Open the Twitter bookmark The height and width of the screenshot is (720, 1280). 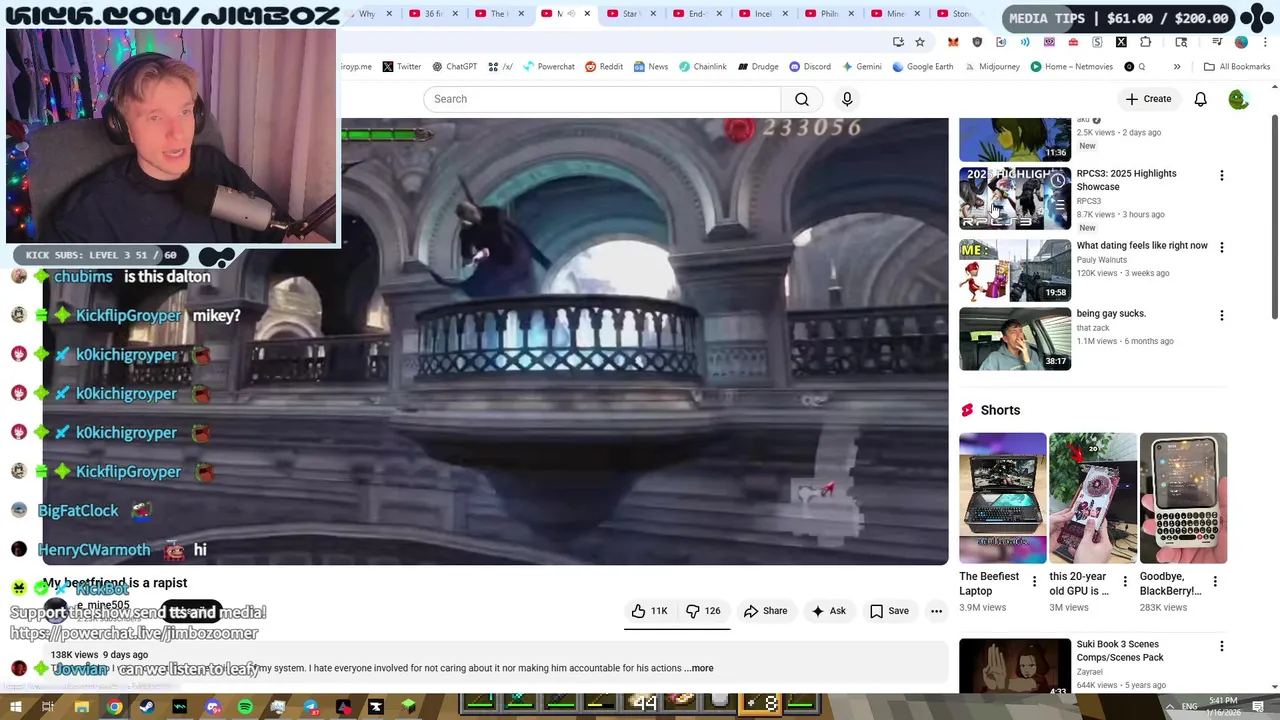click(402, 67)
